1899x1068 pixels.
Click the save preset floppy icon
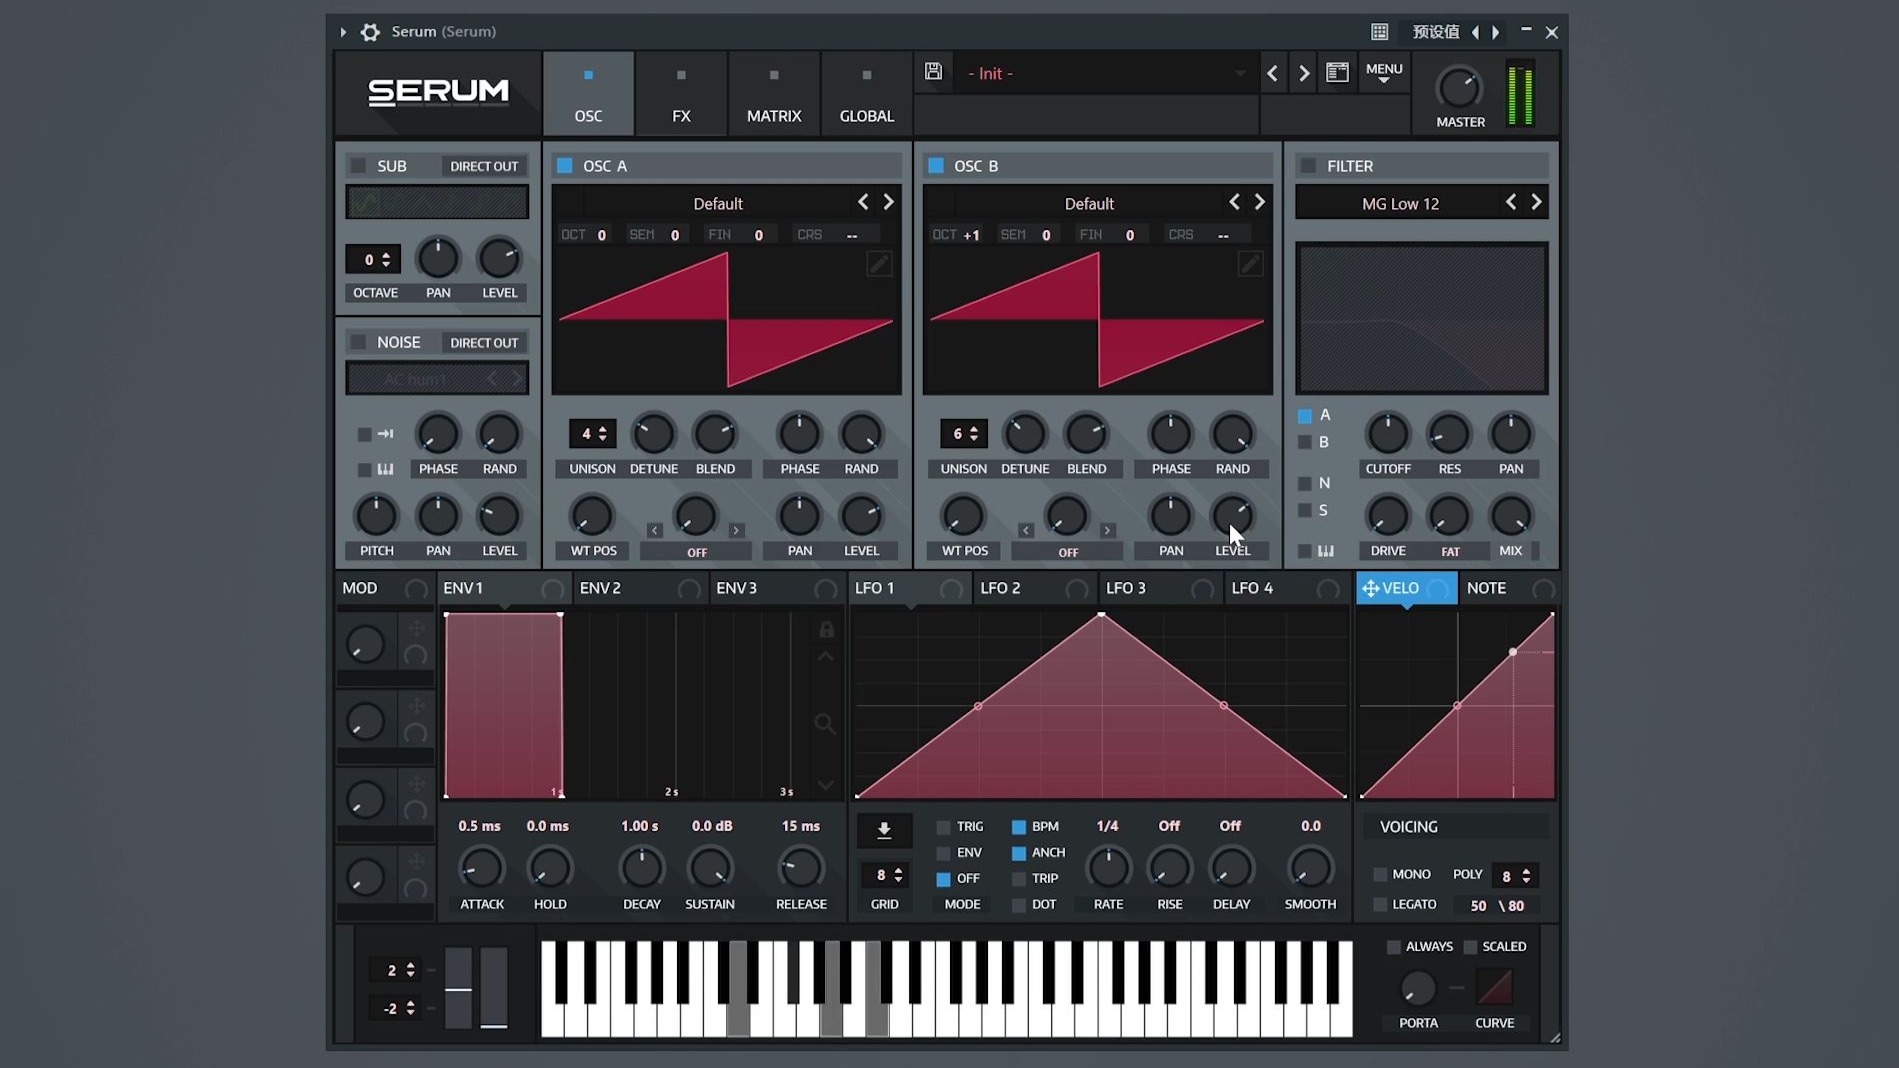point(933,71)
